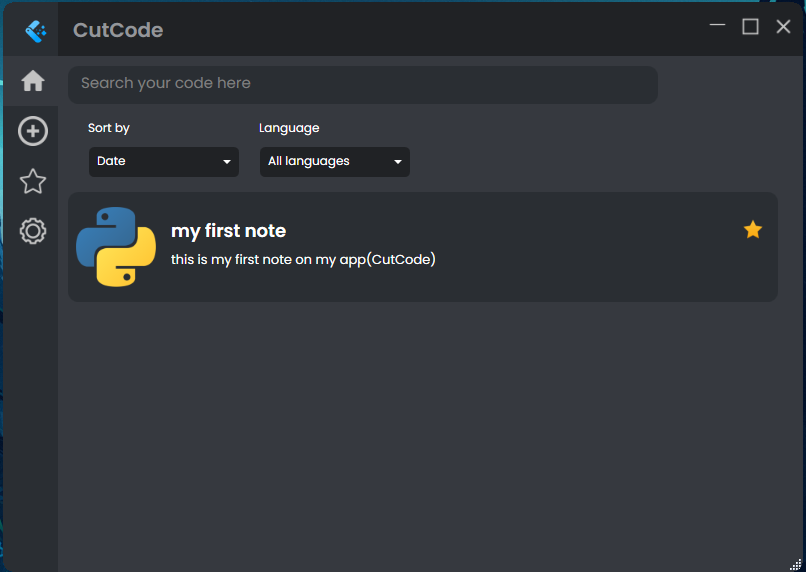Toggle favorite star on my first note
The width and height of the screenshot is (806, 572).
(x=753, y=229)
